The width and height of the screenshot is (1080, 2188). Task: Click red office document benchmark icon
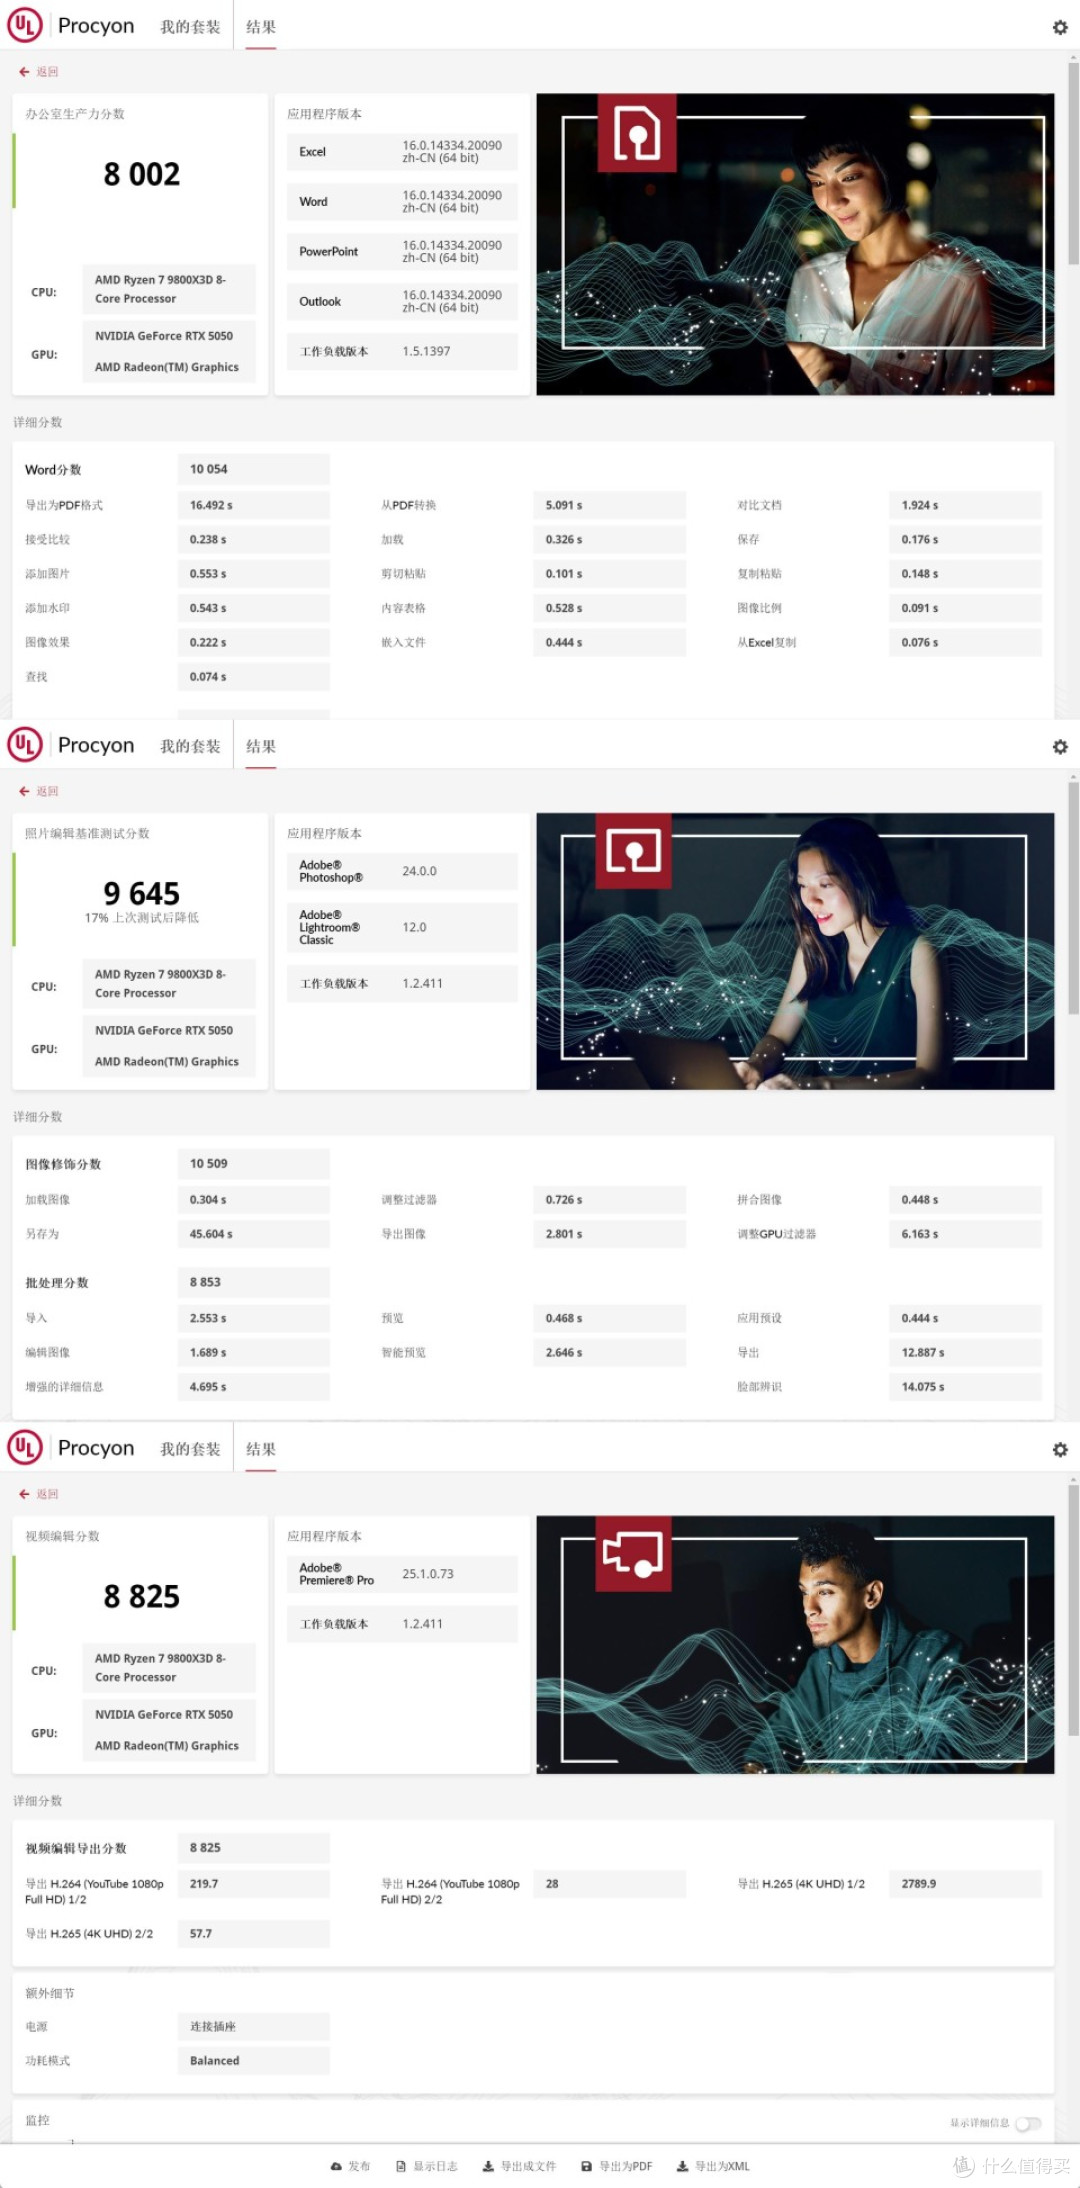[x=637, y=133]
